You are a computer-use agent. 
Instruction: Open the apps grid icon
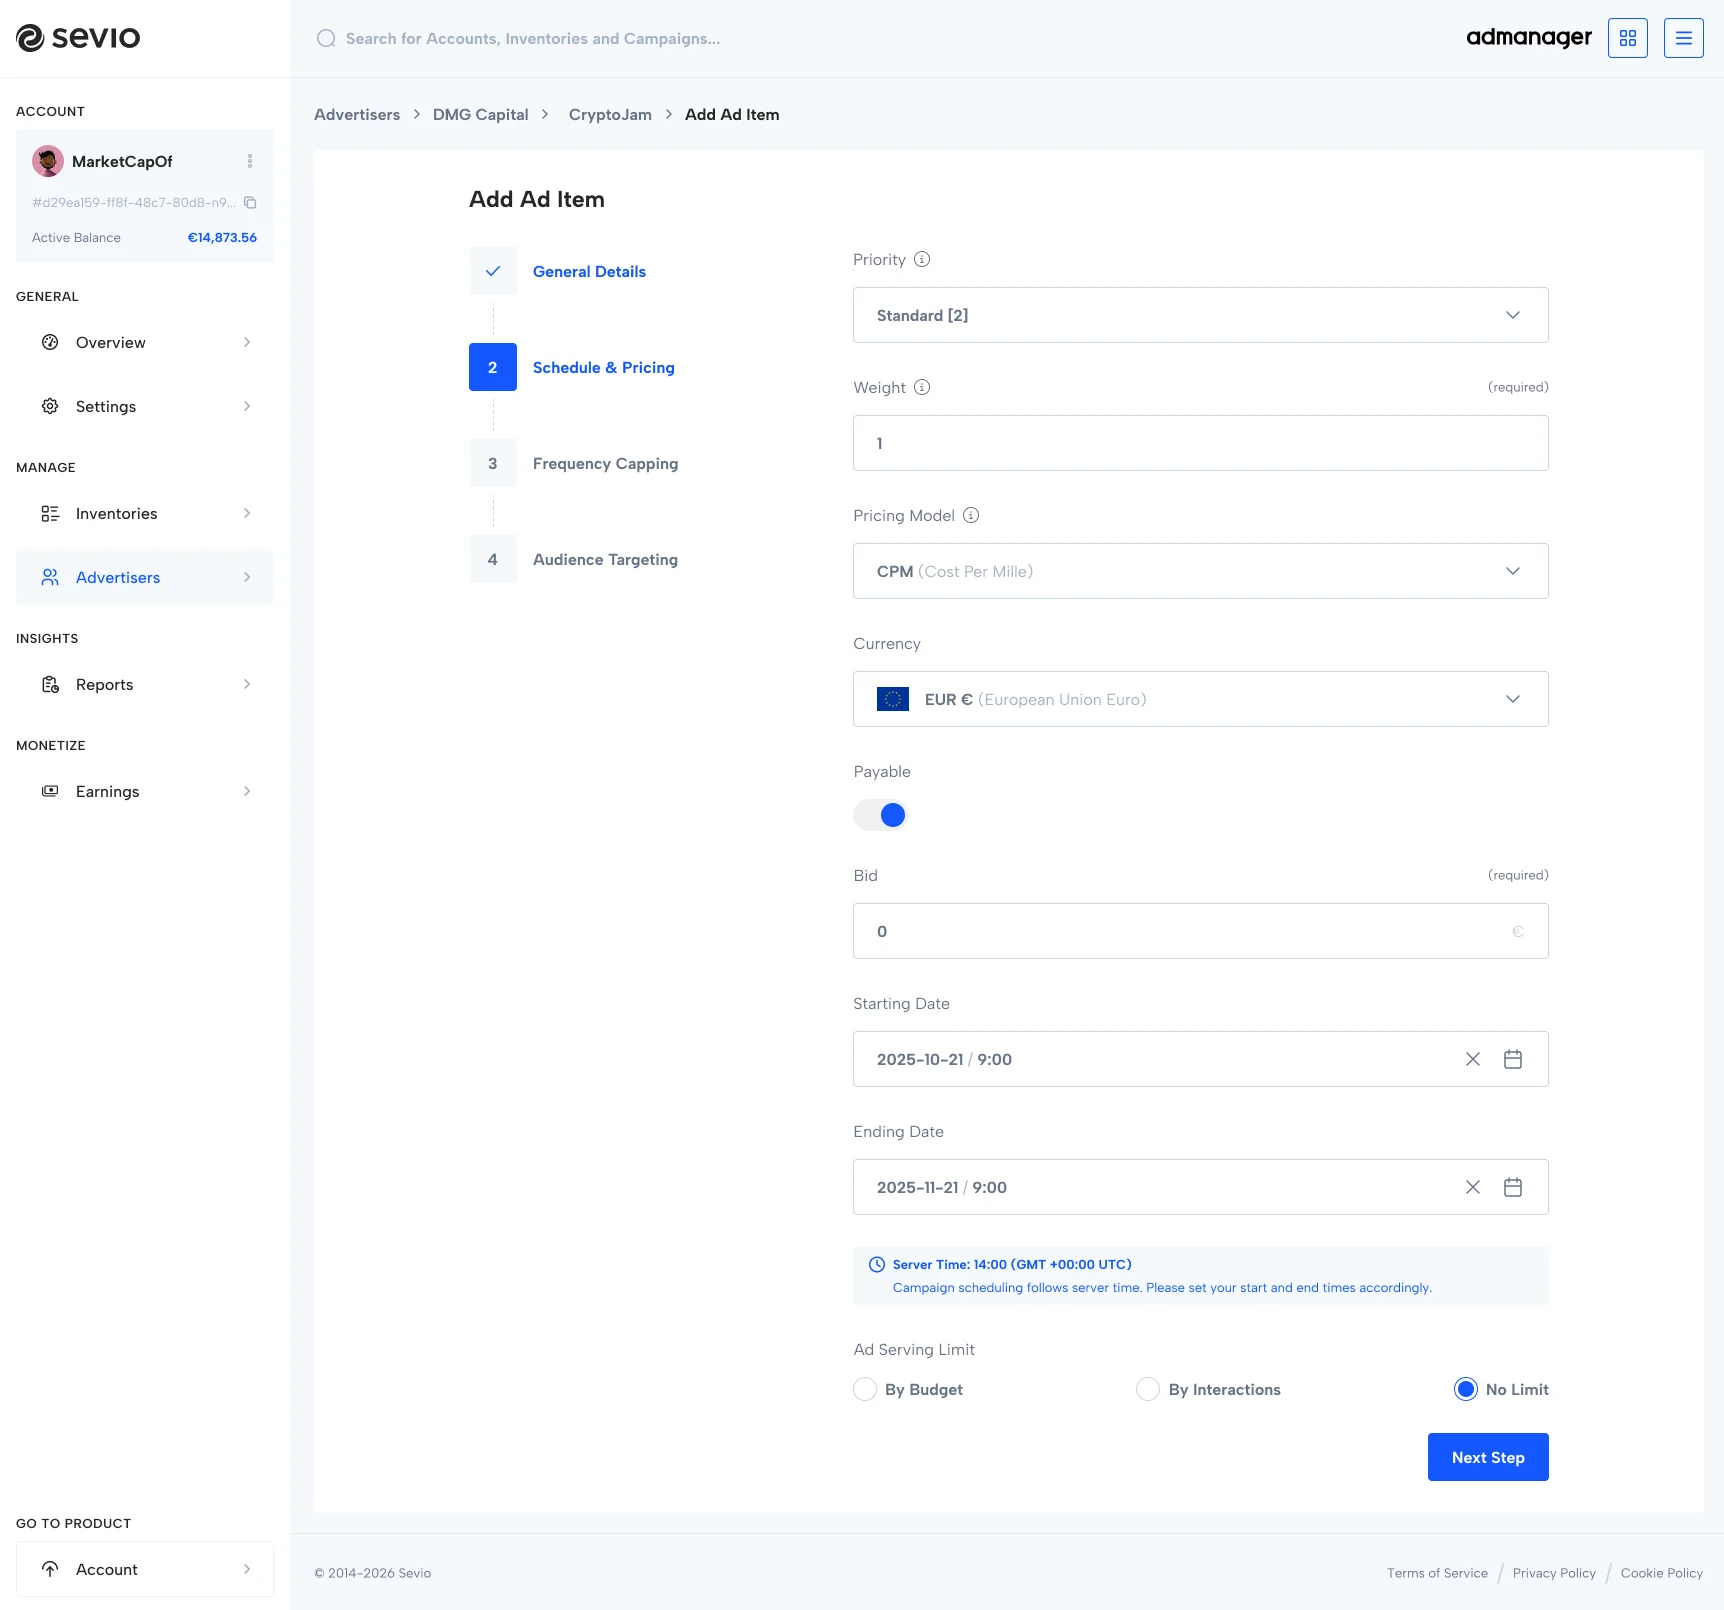(x=1628, y=38)
